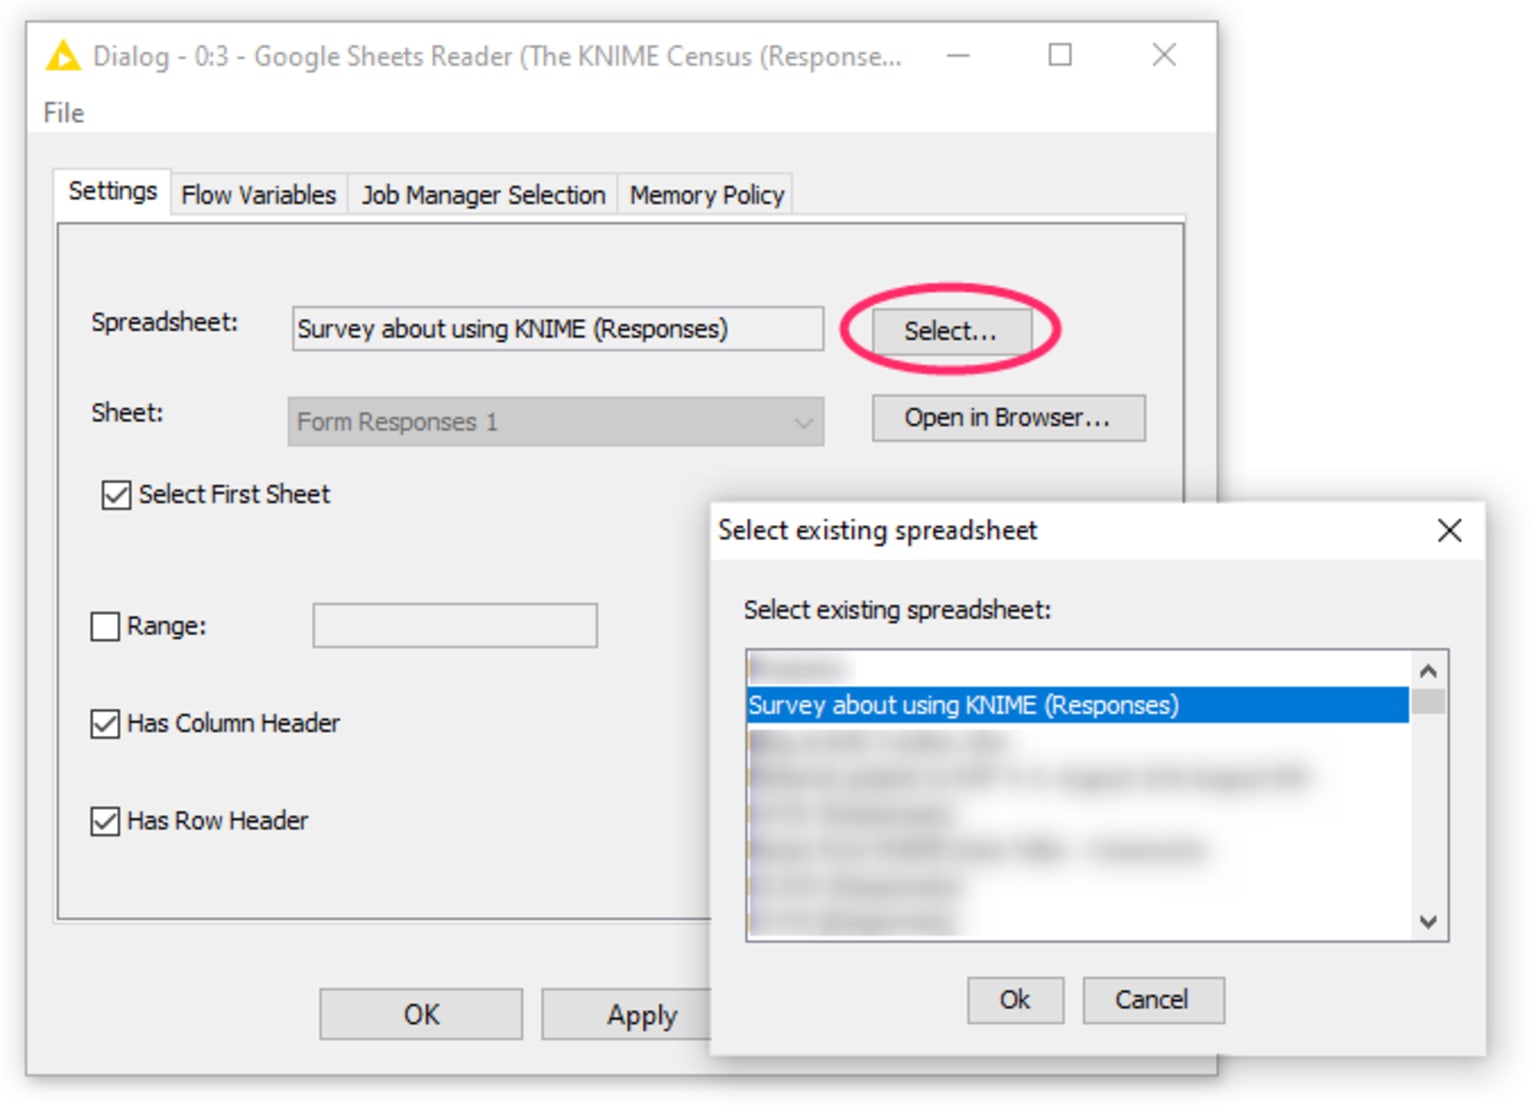Toggle the Has Column Header checkbox

click(105, 724)
